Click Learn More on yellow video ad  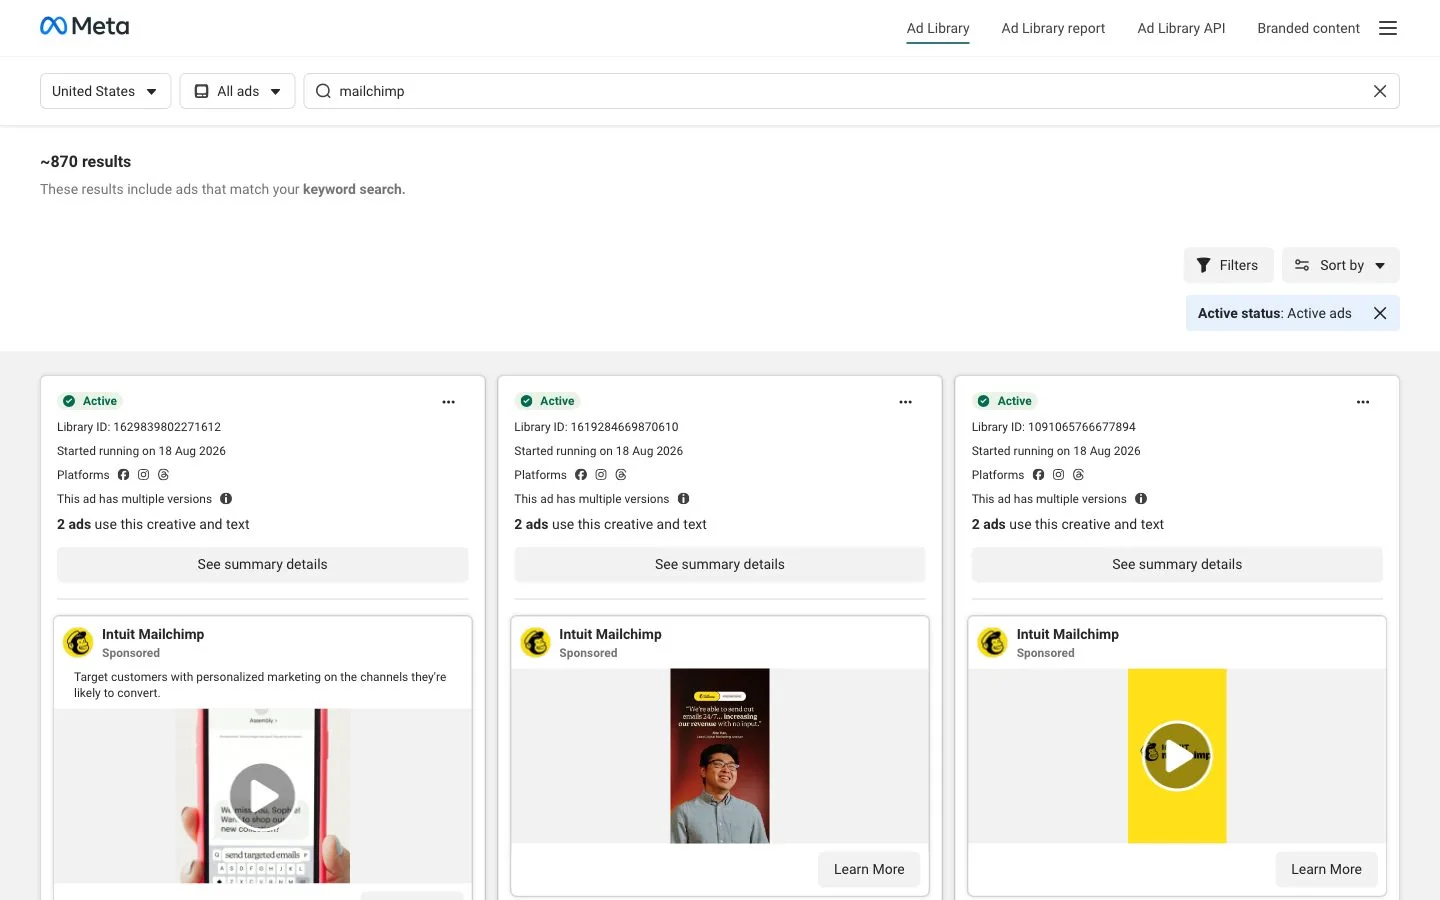tap(1326, 869)
